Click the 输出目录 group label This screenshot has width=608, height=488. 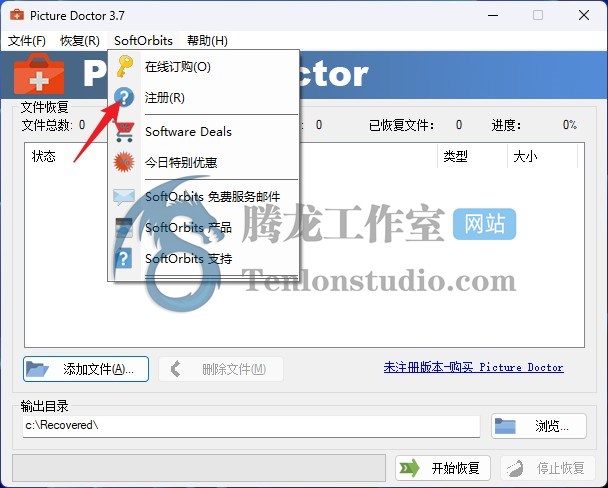pyautogui.click(x=45, y=406)
